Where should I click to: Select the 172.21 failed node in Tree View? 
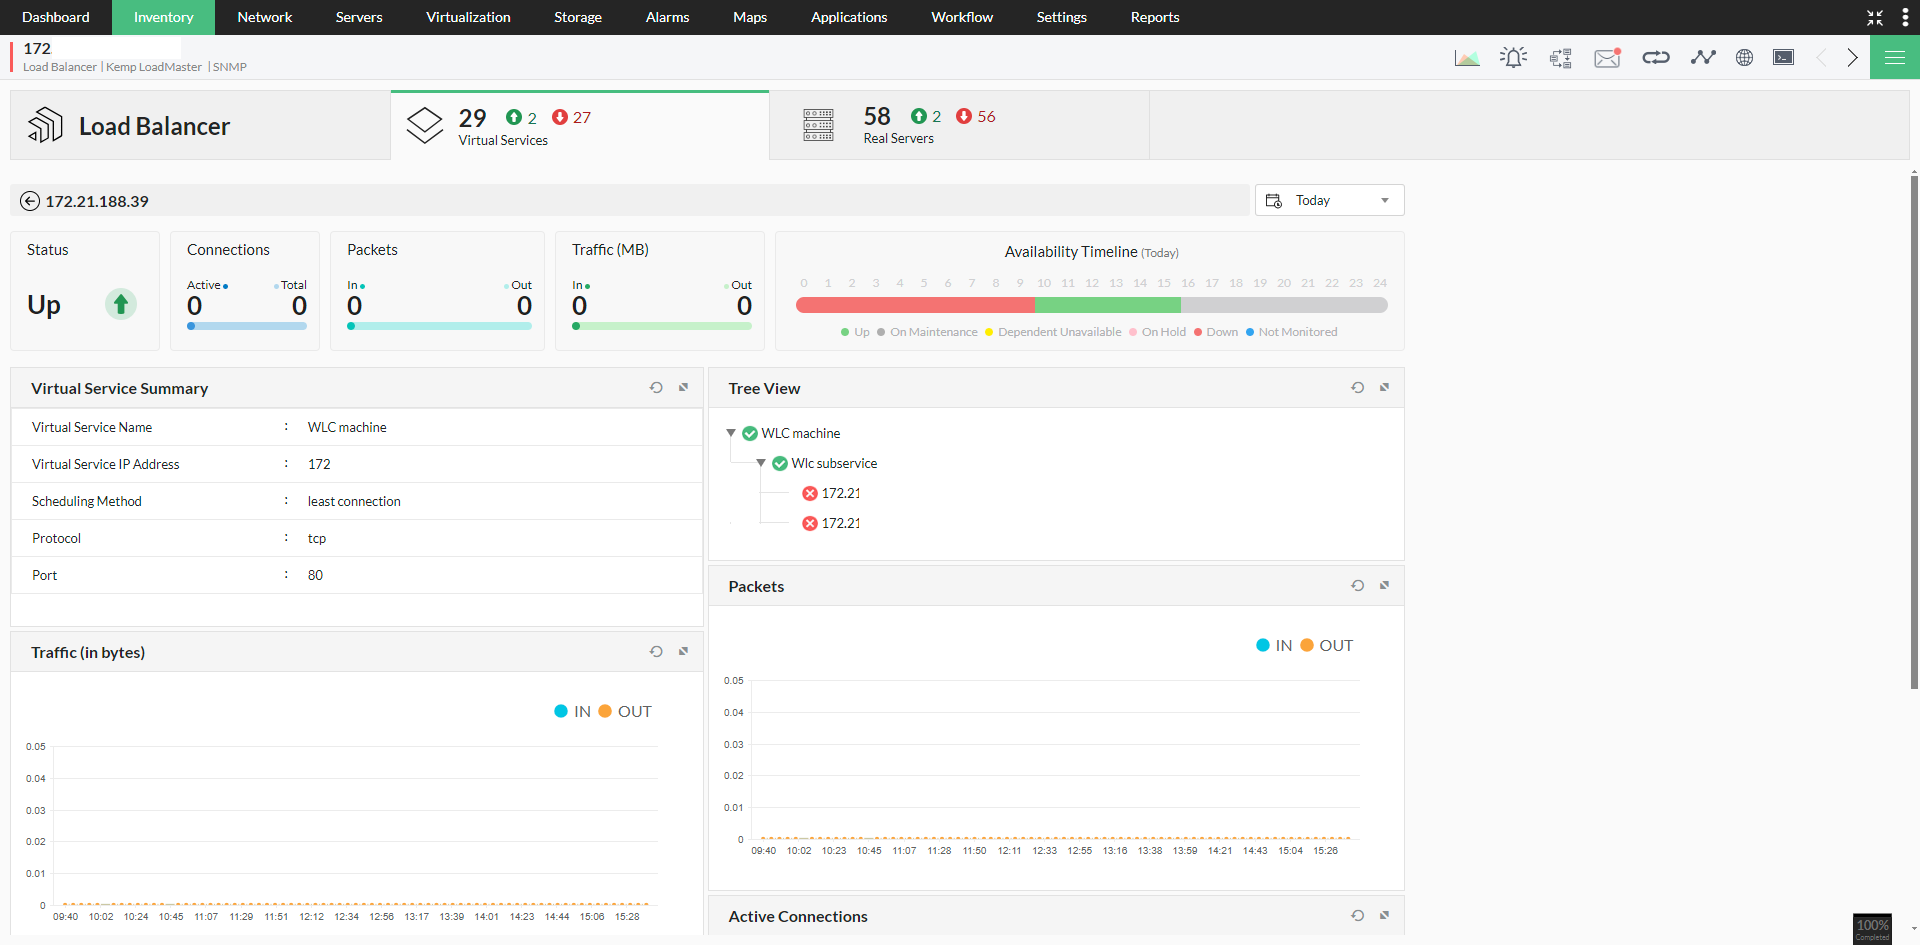[x=840, y=492]
